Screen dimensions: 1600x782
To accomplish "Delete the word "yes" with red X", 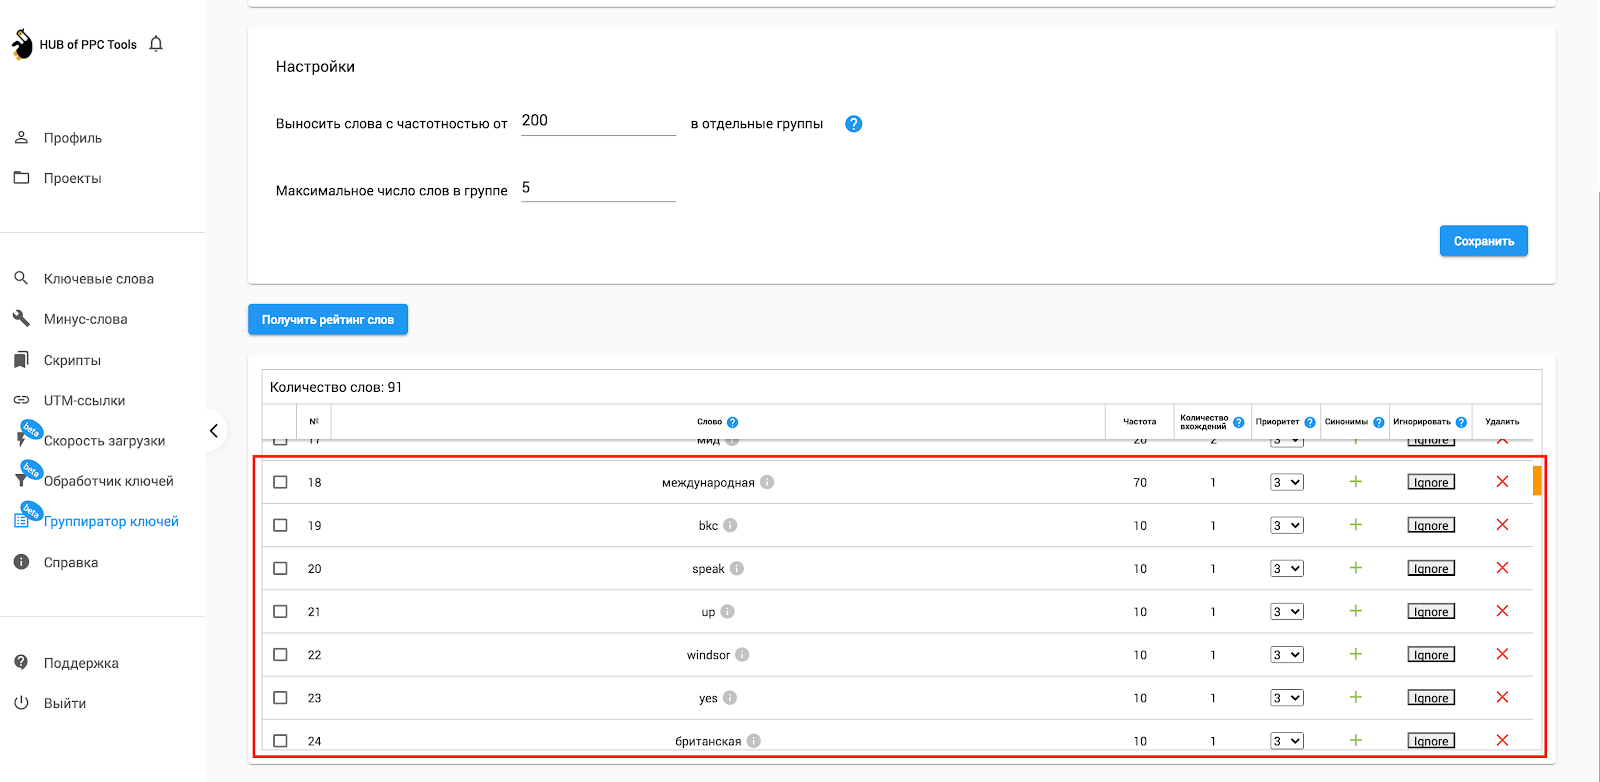I will click(1502, 697).
